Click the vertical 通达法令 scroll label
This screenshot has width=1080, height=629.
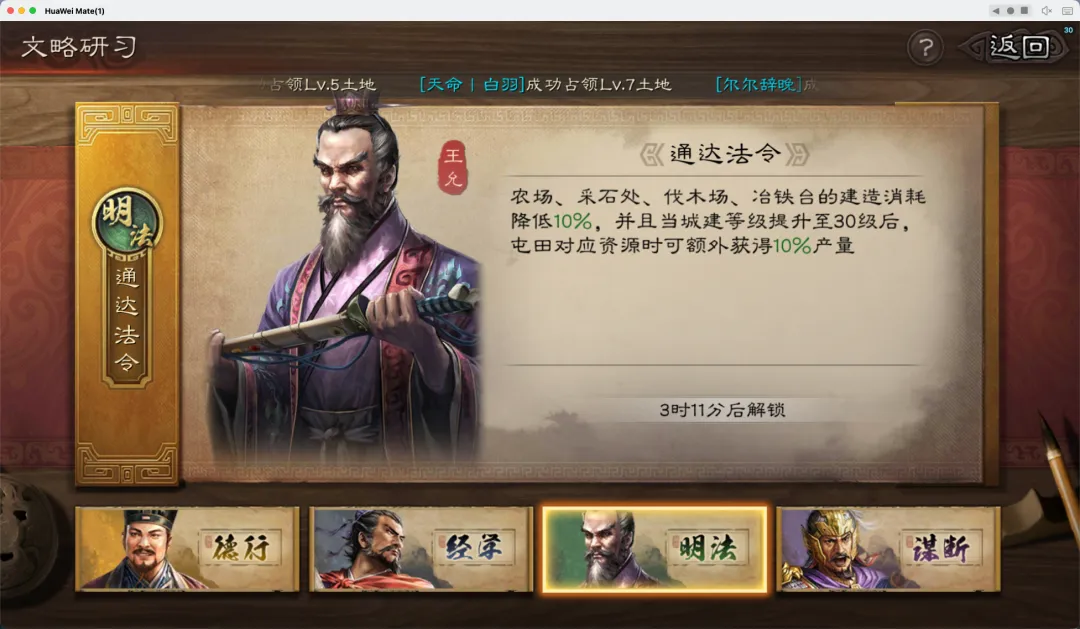(x=126, y=319)
